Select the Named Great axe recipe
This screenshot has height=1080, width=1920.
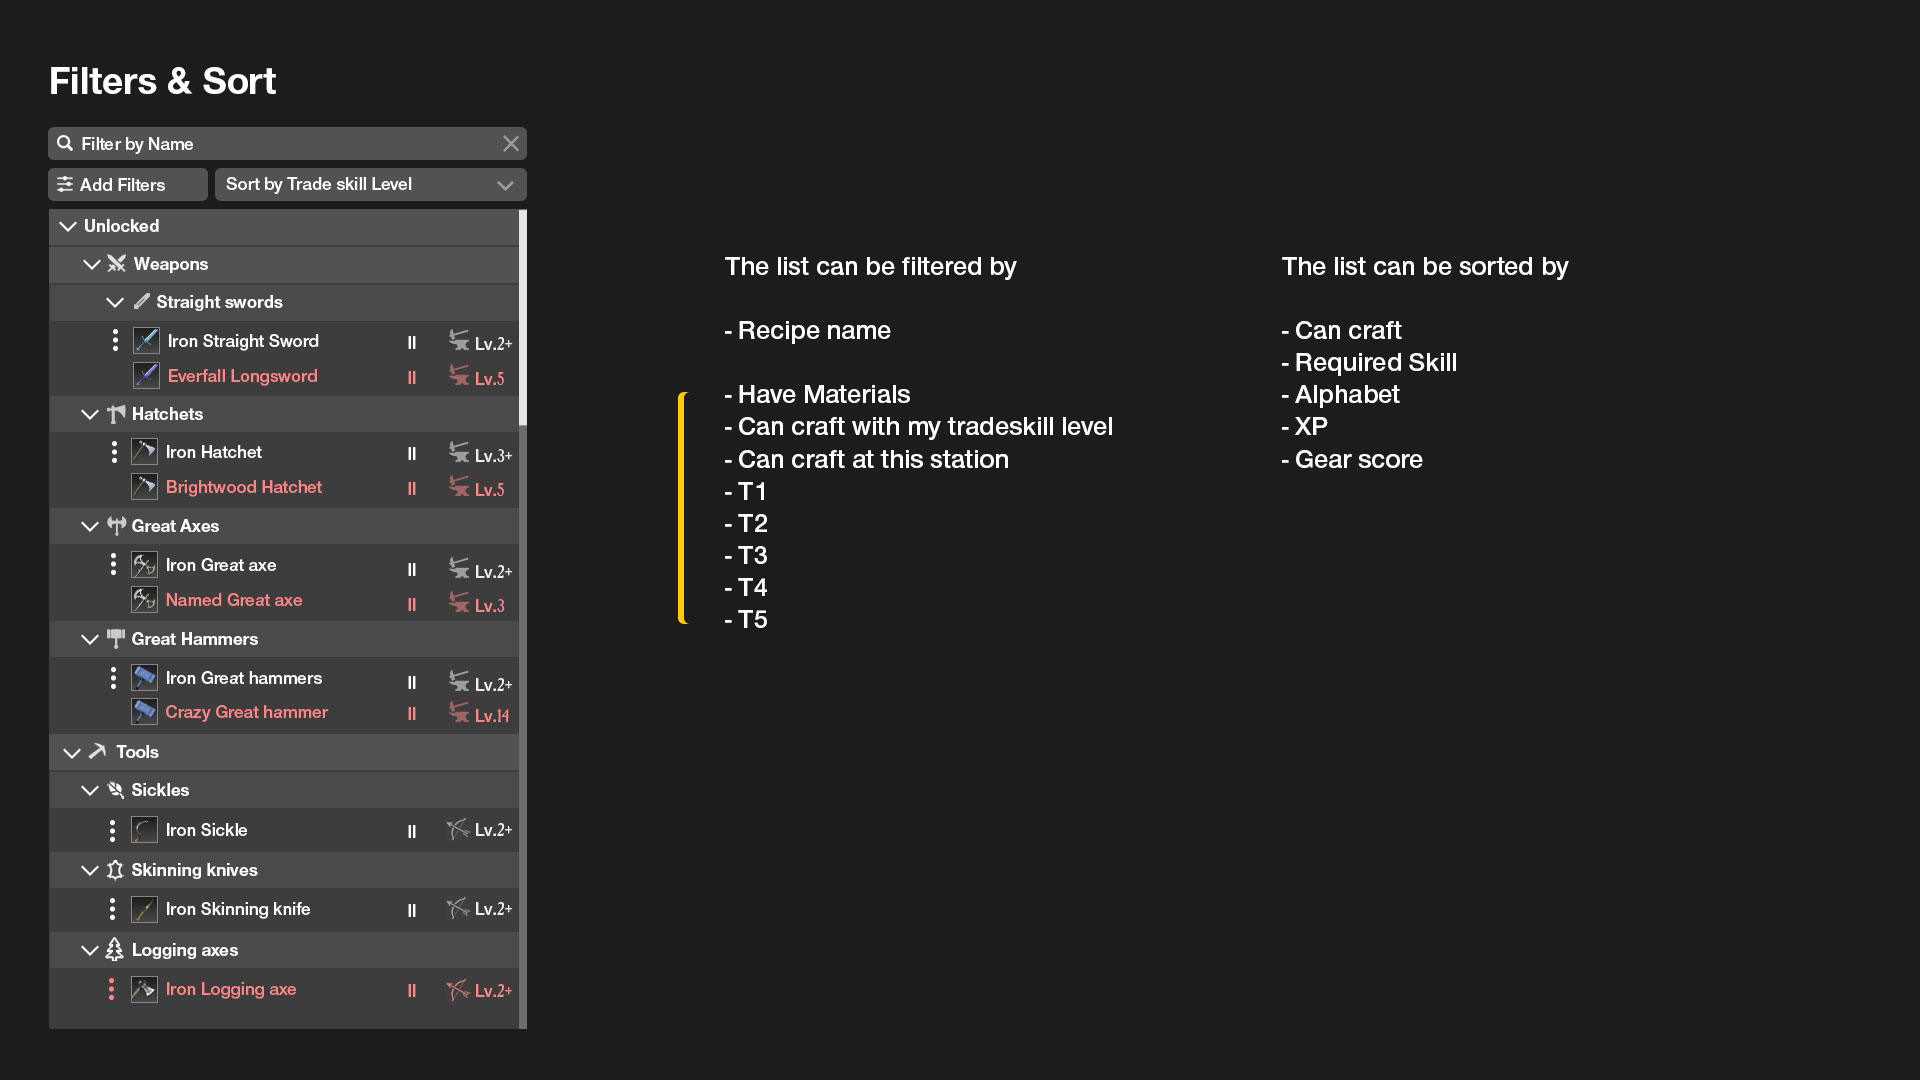[x=233, y=600]
